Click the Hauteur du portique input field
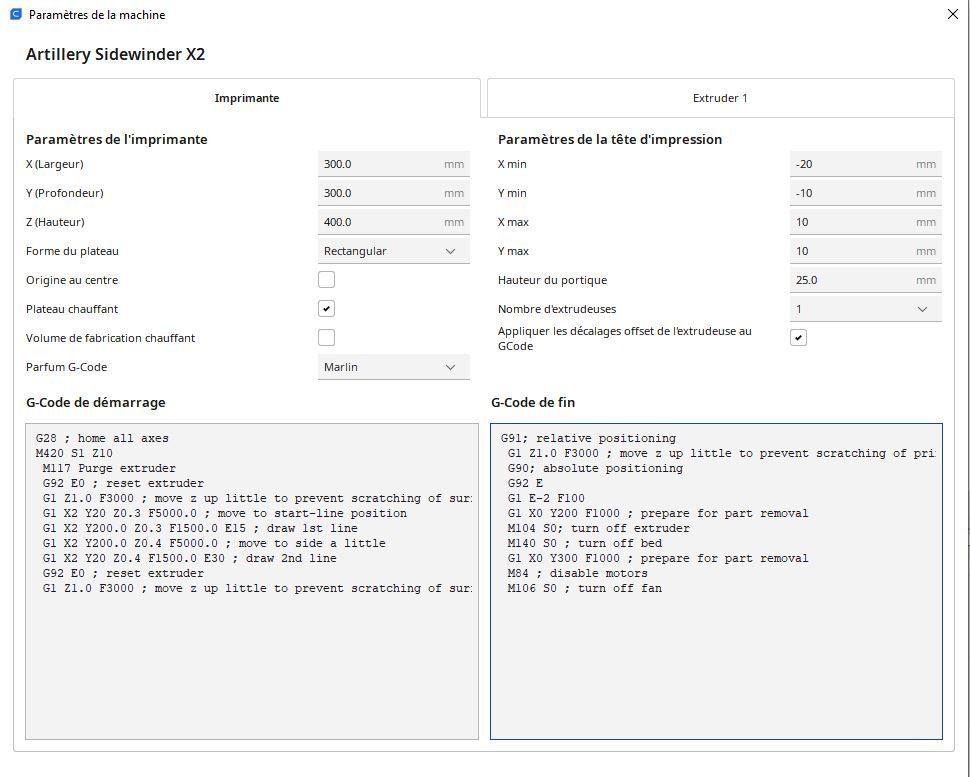This screenshot has width=970, height=777. 865,280
